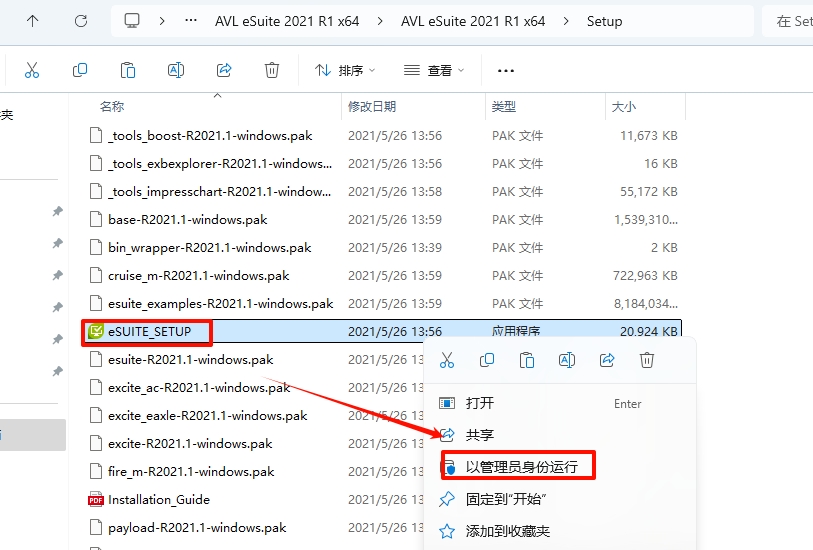
Task: Select excite-R2021.1-windows.pak file
Action: point(190,444)
